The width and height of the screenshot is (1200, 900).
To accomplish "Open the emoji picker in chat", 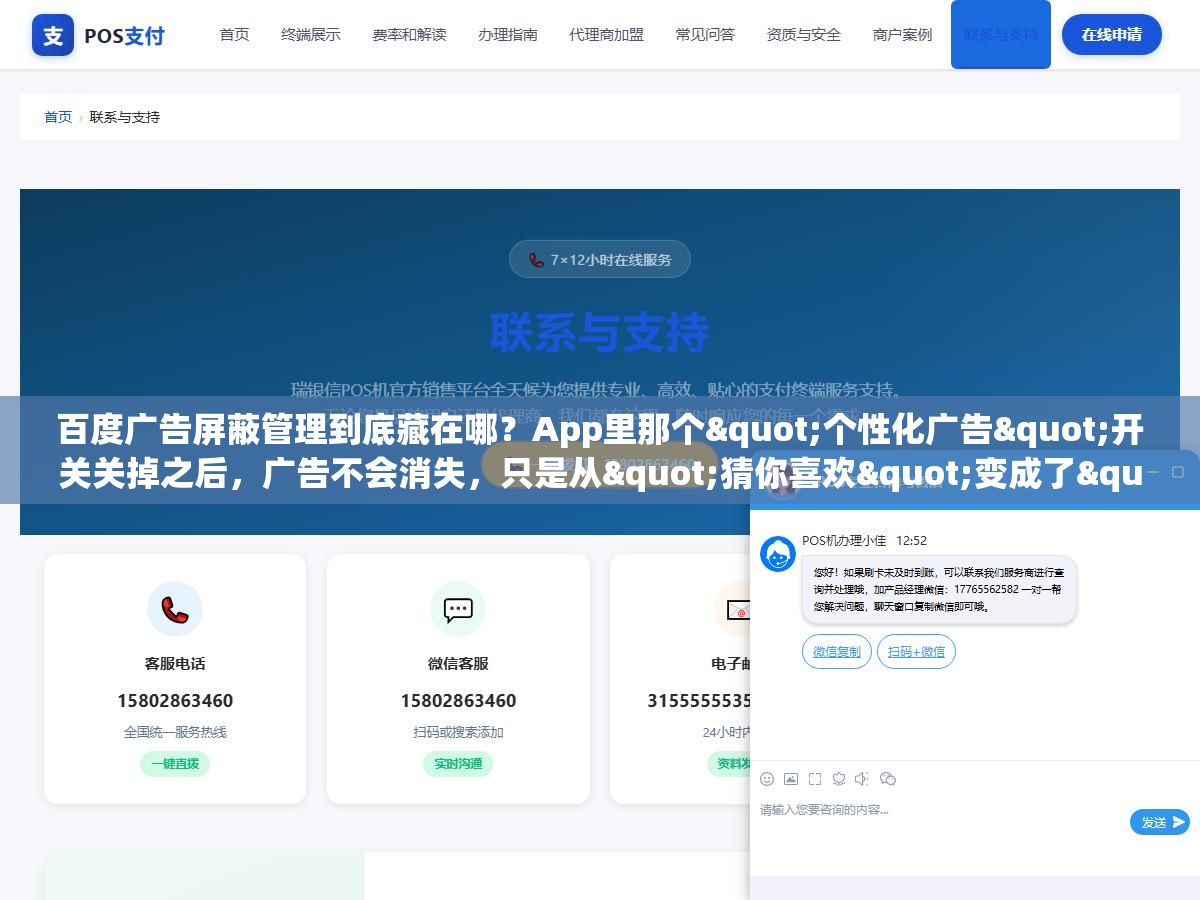I will pyautogui.click(x=767, y=778).
